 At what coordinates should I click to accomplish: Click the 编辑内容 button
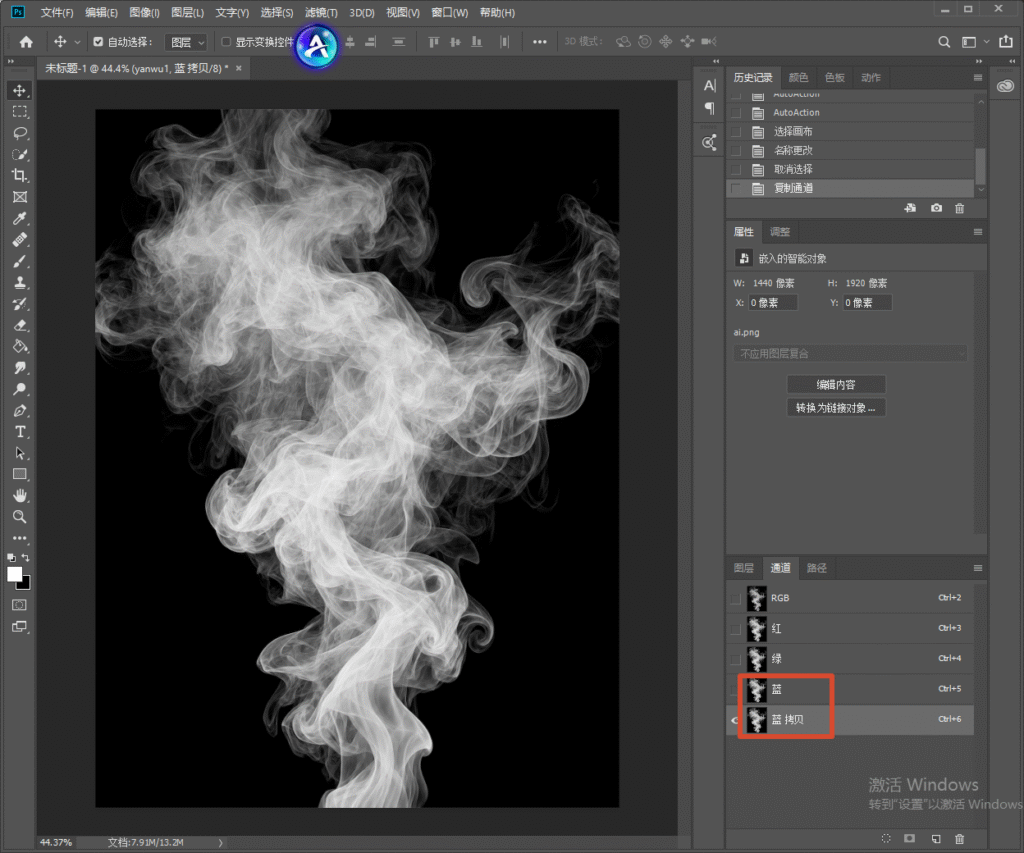[836, 385]
